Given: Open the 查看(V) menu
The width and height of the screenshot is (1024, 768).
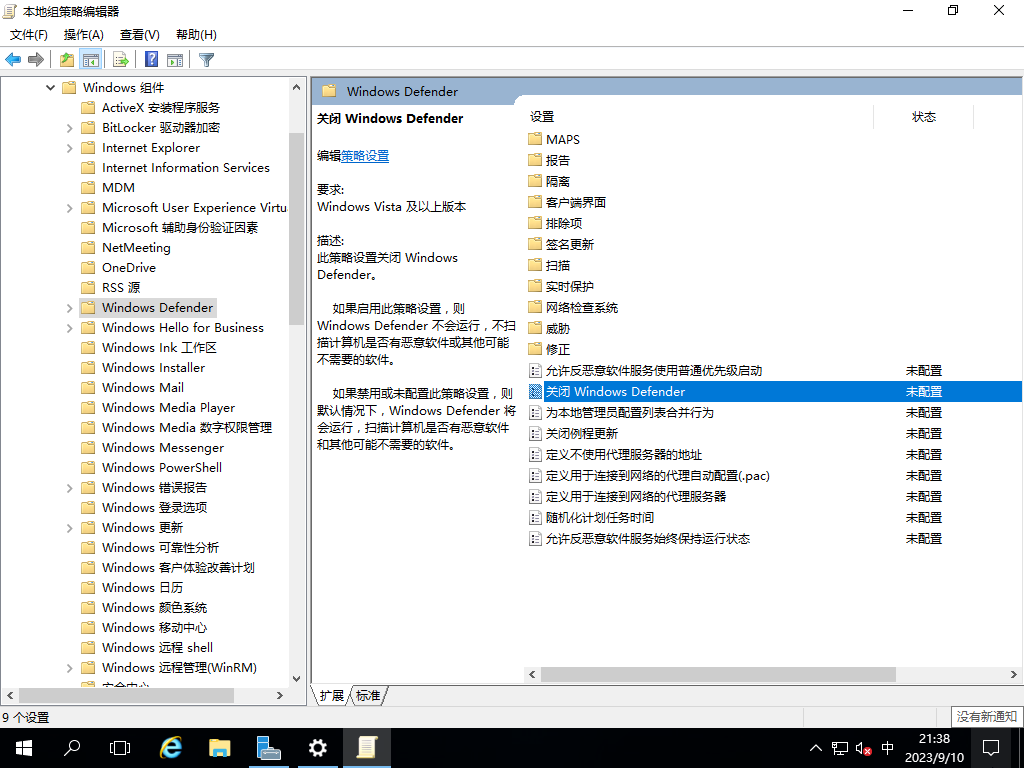Looking at the screenshot, I should (140, 35).
